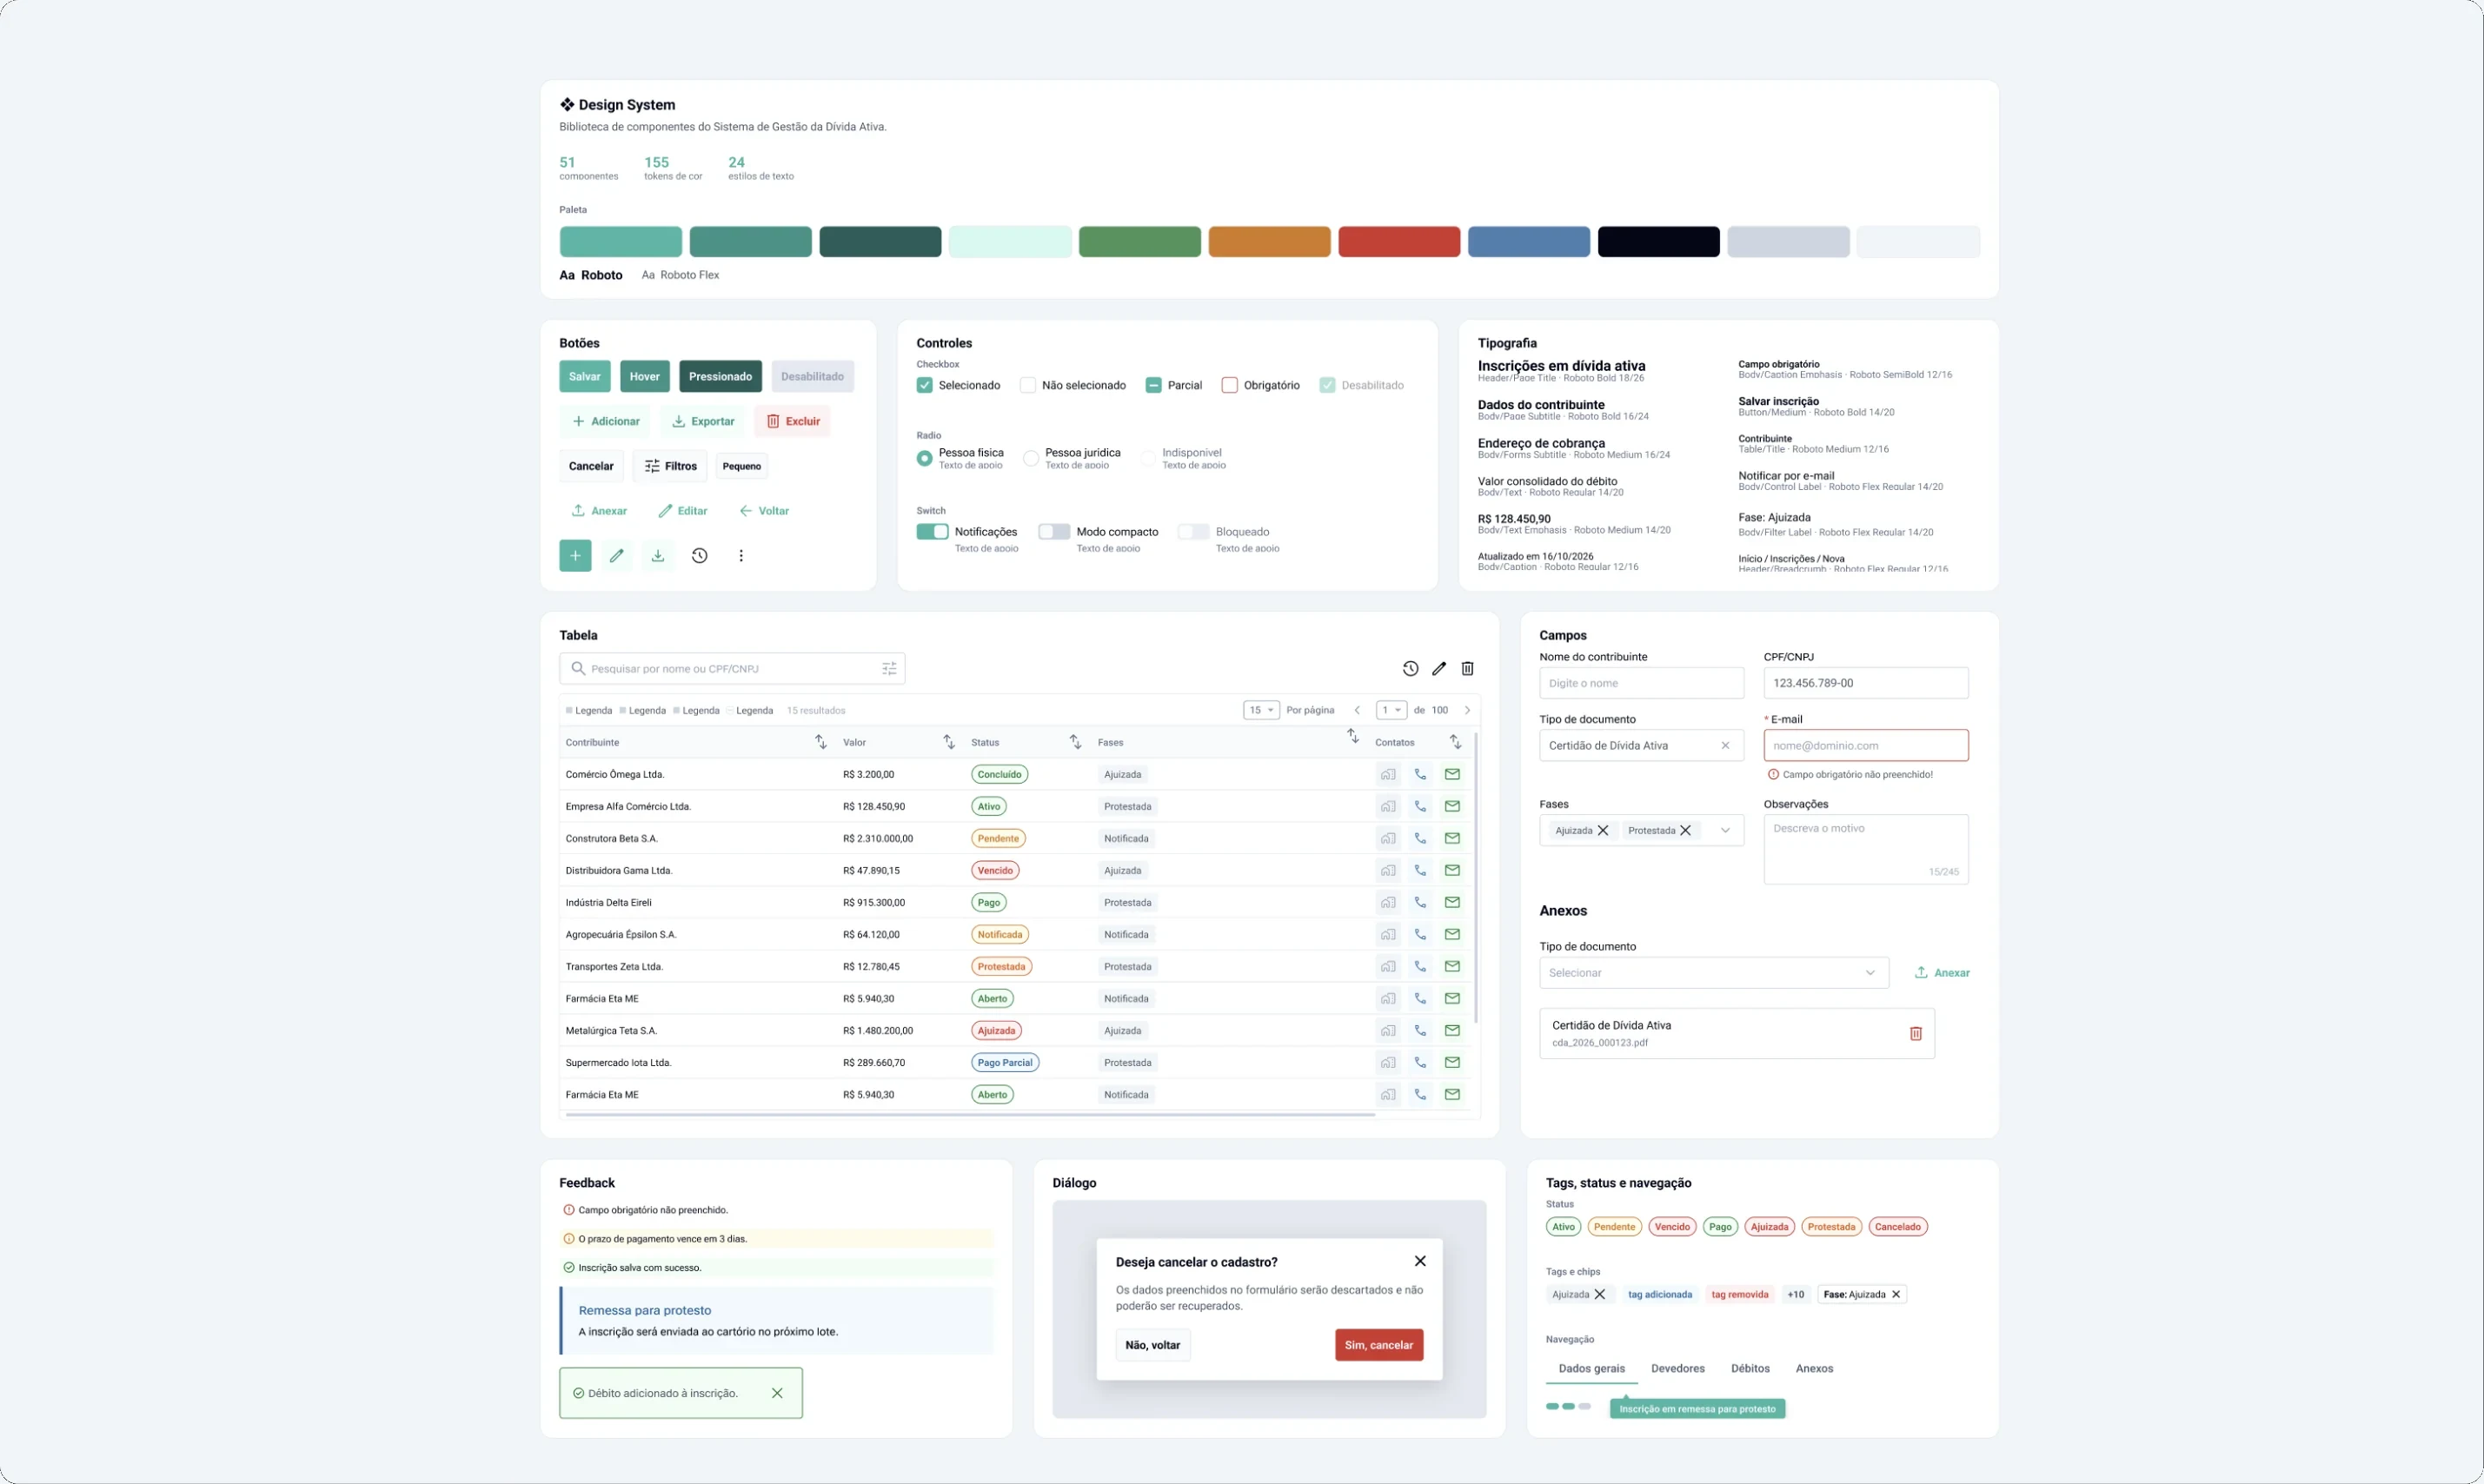
Task: Toggle the Parcial checkbox
Action: coord(1154,385)
